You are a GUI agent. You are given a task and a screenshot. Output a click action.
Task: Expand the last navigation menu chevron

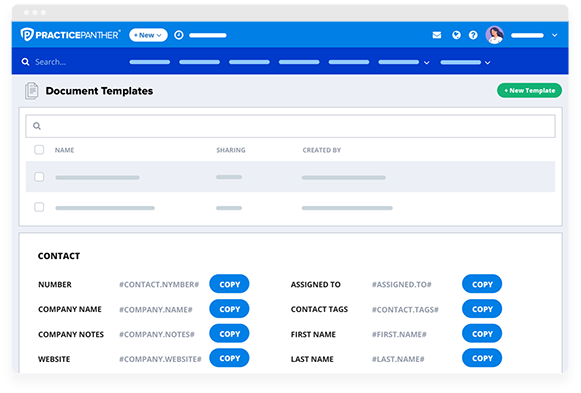pyautogui.click(x=488, y=63)
